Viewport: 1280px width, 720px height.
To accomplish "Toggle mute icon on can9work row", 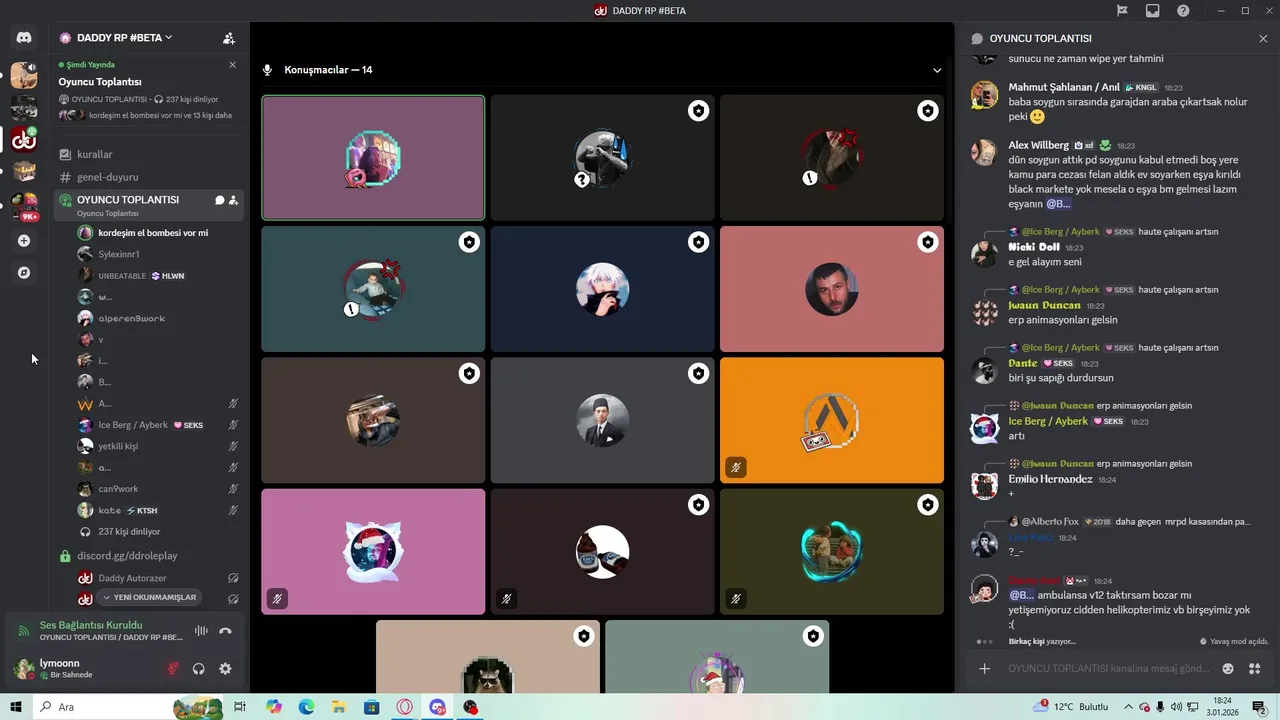I will (x=233, y=489).
